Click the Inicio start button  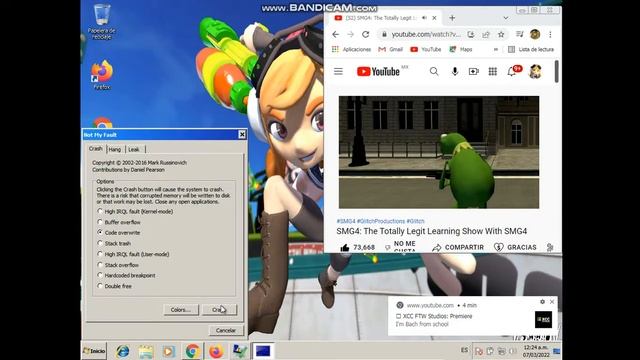coord(94,351)
